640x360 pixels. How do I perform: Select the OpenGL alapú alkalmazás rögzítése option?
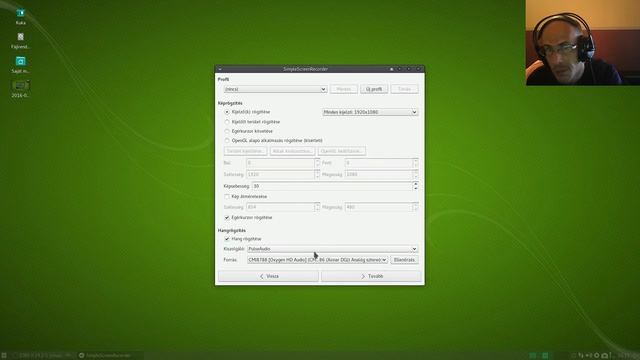tap(227, 140)
